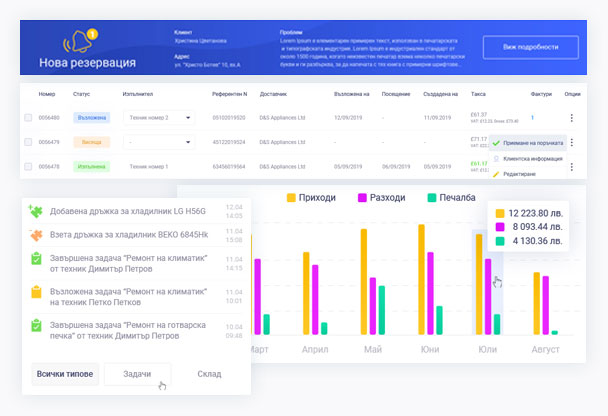The image size is (608, 416).
Task: Switch to Всички типове filter tab
Action: click(65, 374)
